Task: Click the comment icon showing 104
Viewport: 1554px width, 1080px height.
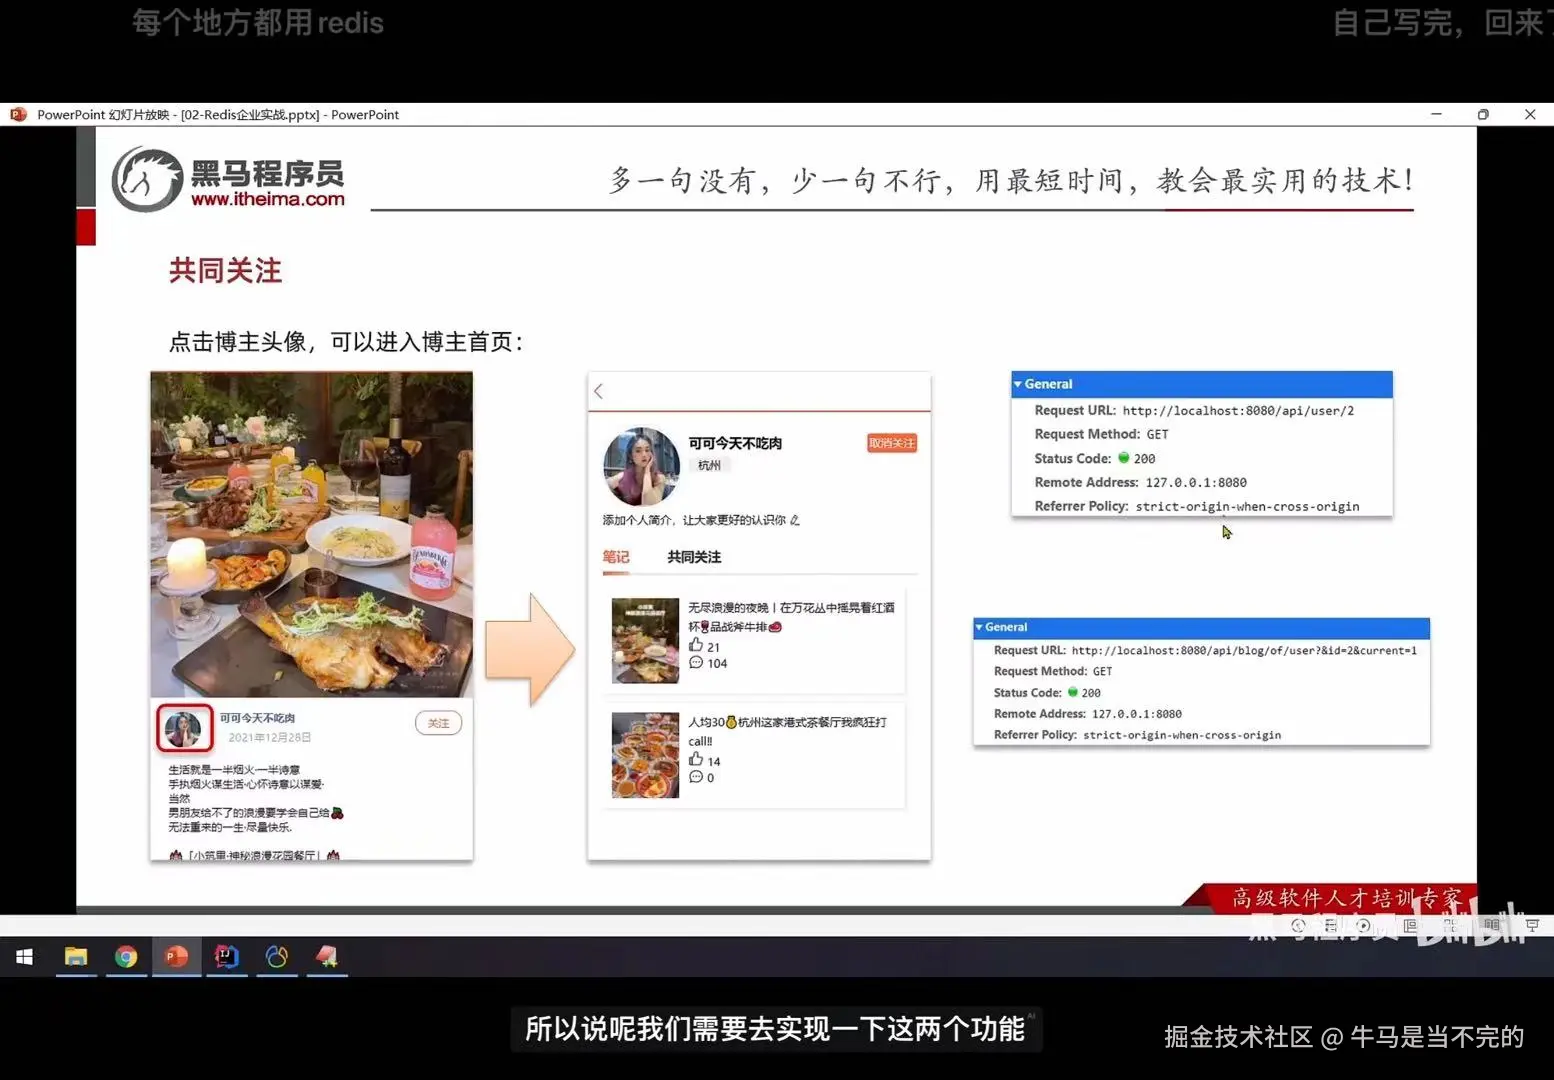Action: (696, 662)
